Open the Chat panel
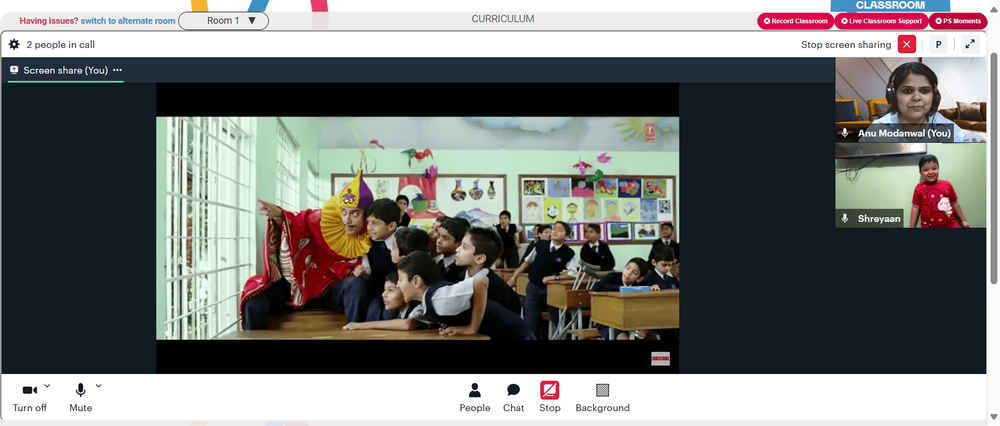This screenshot has width=1000, height=426. (513, 398)
